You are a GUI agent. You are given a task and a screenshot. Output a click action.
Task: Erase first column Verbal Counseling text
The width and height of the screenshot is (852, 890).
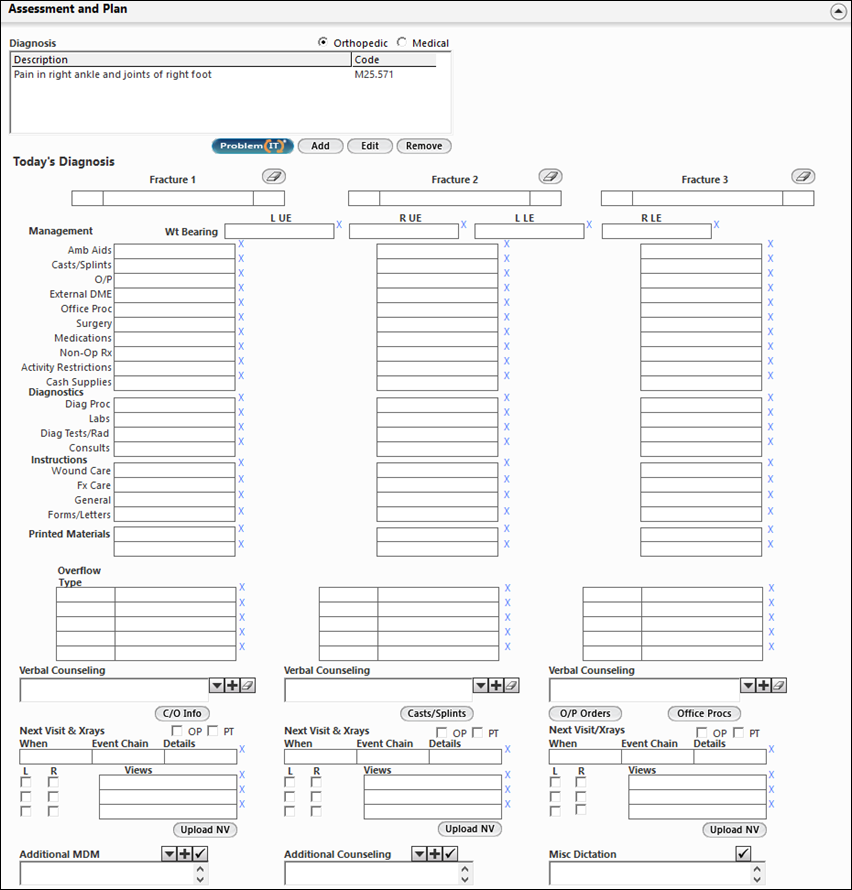(x=247, y=686)
